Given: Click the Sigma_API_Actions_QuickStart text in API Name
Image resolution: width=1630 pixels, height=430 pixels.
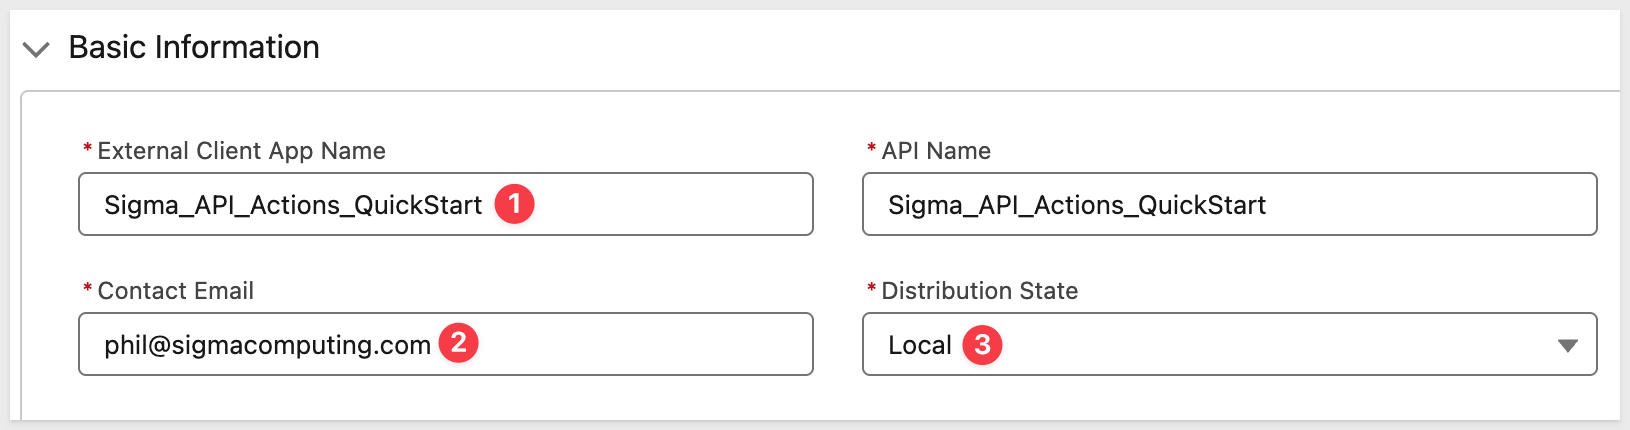Looking at the screenshot, I should (1077, 205).
